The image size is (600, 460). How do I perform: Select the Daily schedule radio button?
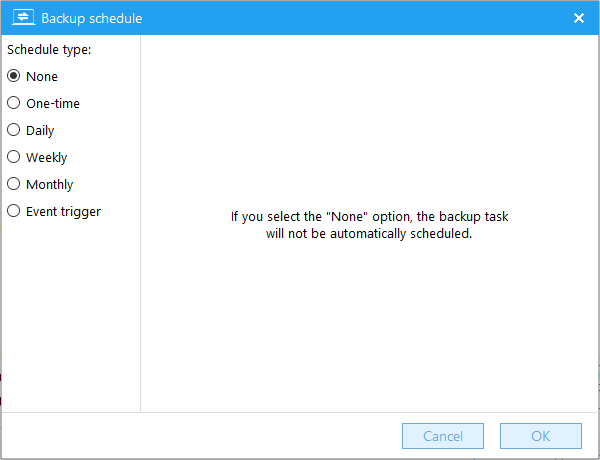[13, 130]
